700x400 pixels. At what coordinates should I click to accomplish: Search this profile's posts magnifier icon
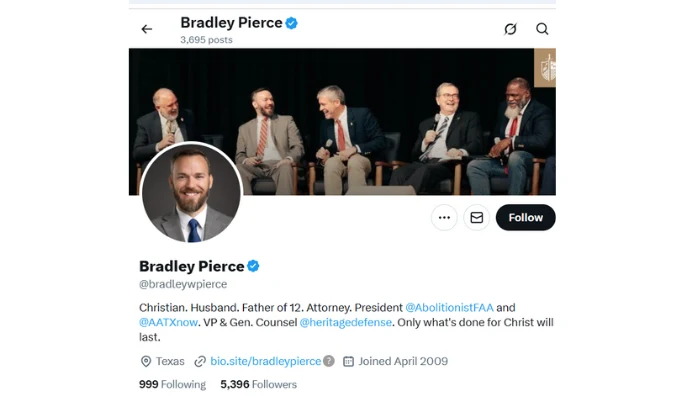coord(542,29)
